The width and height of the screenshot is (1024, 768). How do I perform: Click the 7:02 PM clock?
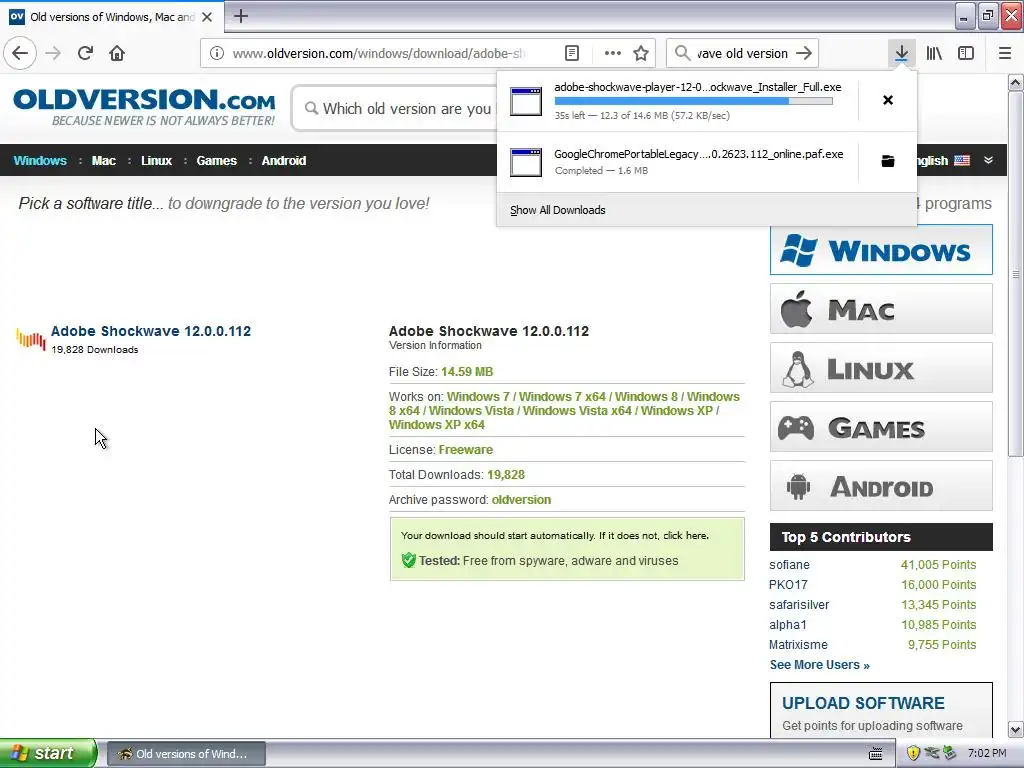987,753
